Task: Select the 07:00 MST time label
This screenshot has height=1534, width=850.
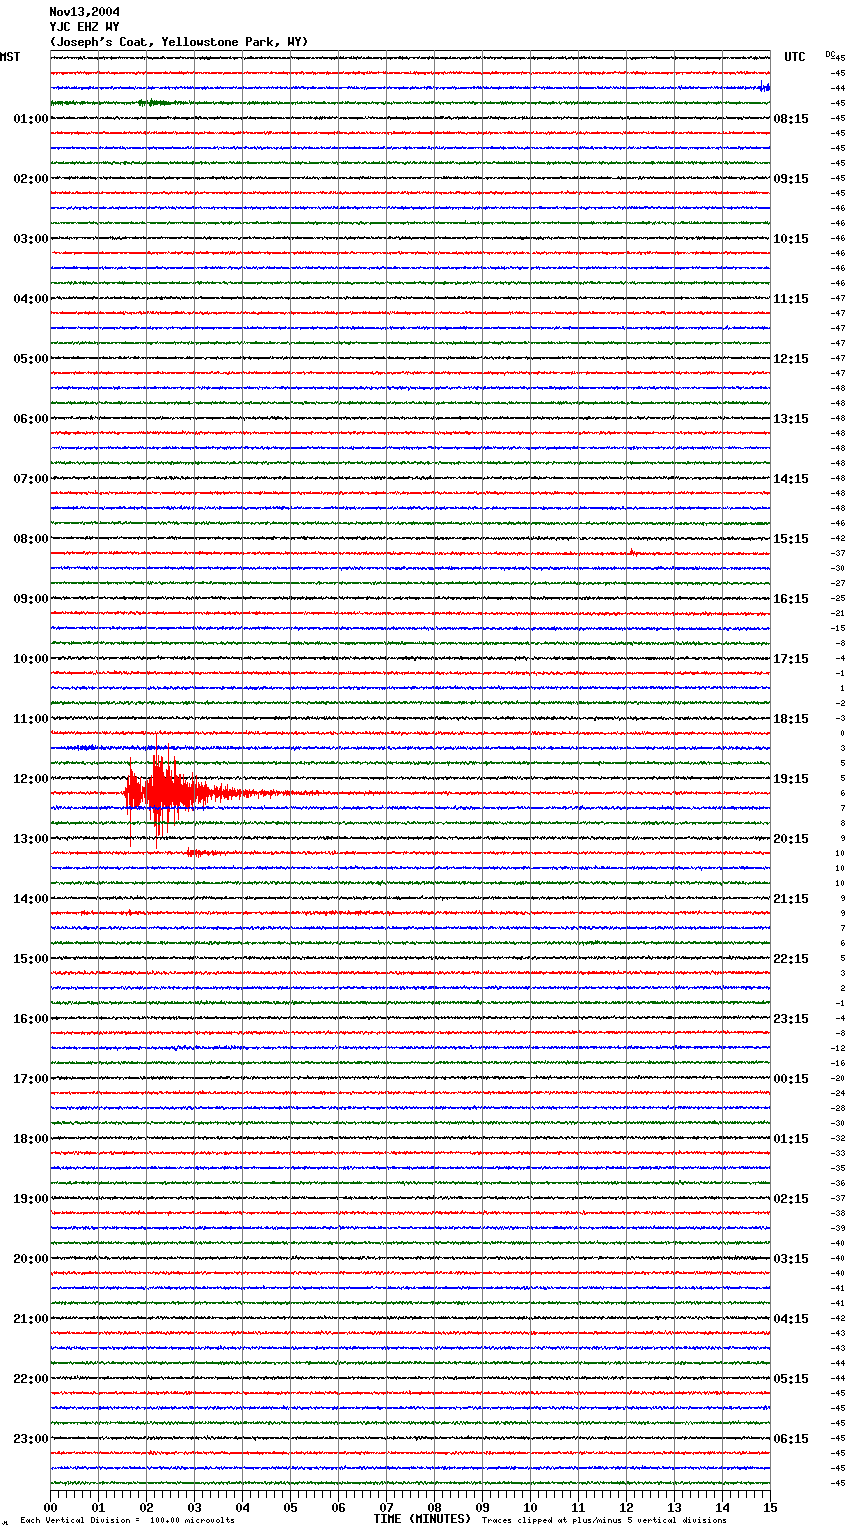Action: tap(30, 479)
